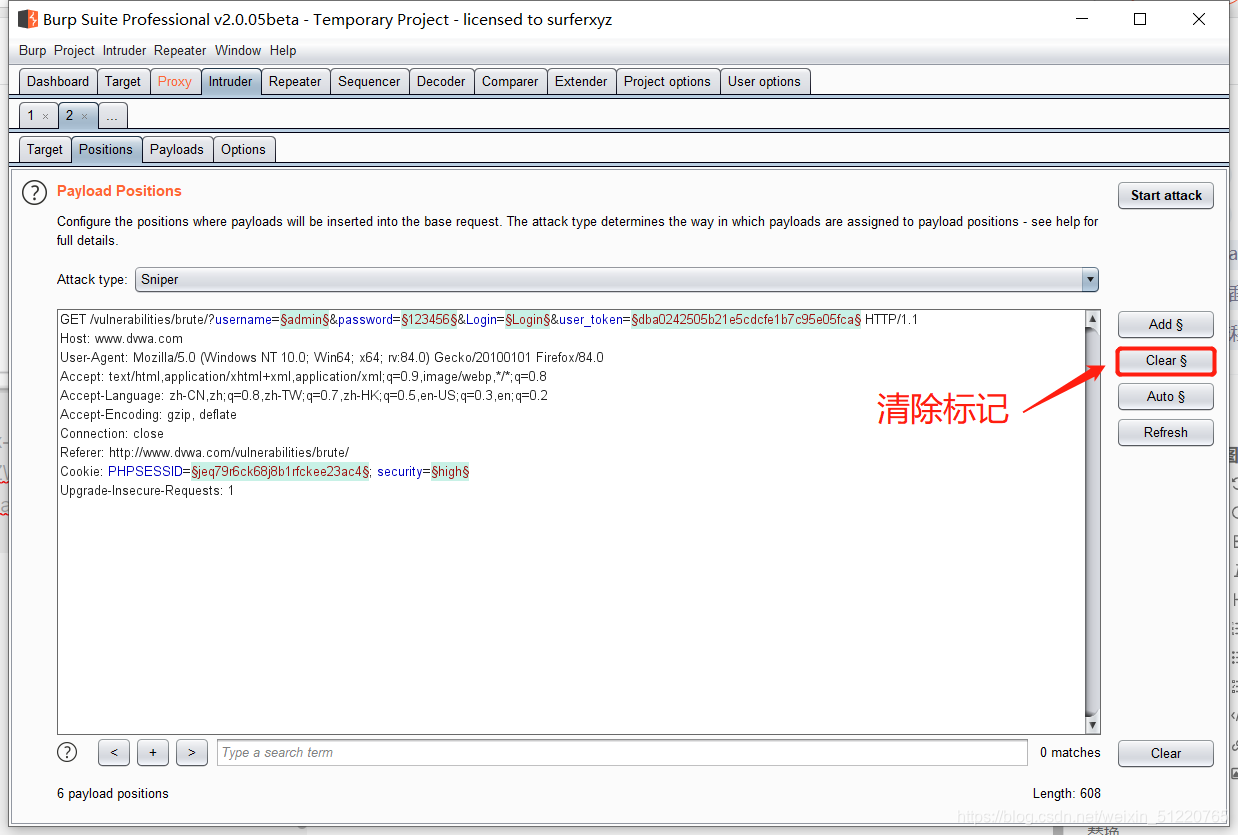Click the Burp Suite logo in title bar
This screenshot has height=835, width=1238.
(28, 19)
